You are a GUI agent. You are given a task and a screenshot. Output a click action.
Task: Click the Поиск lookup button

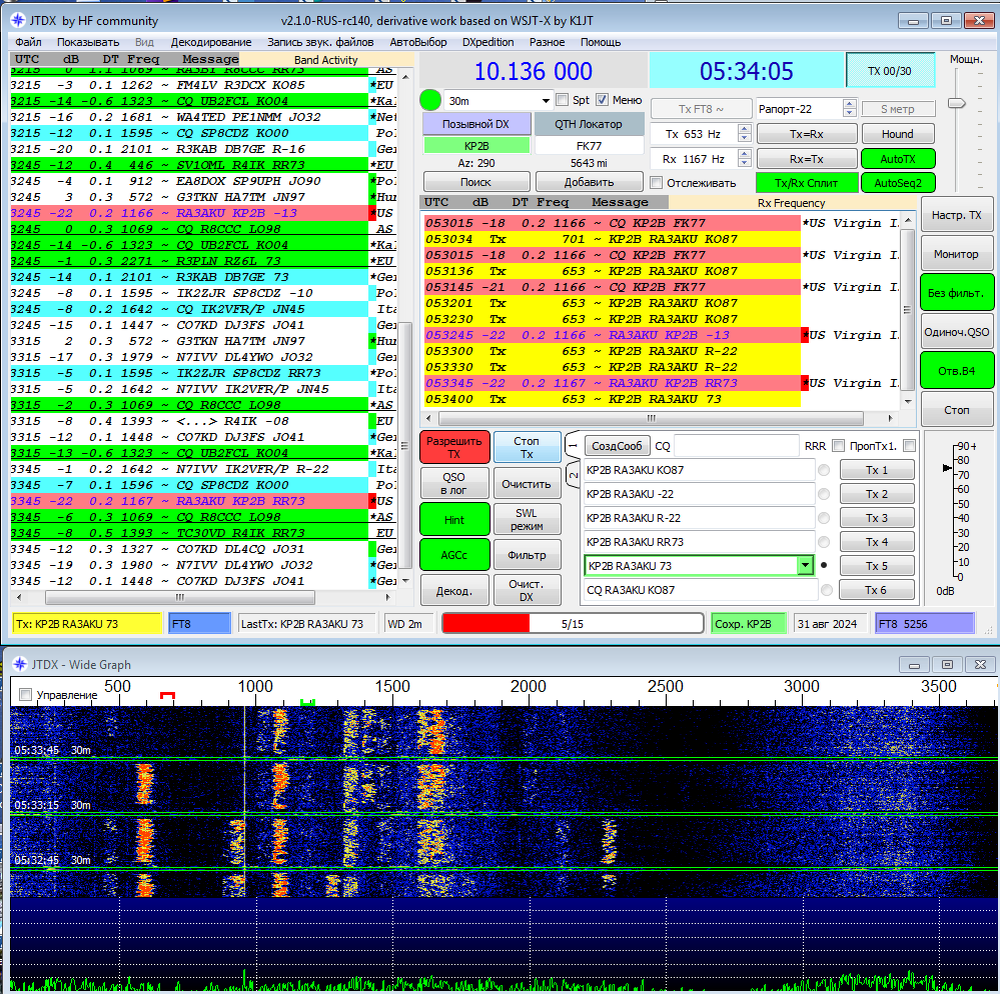tap(476, 182)
